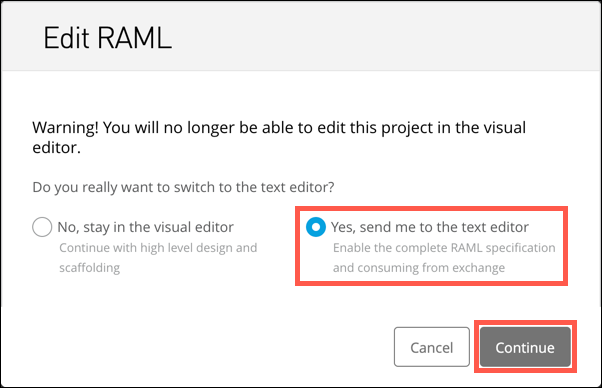
Task: Click the empty gray header area beside the title
Action: (x=384, y=36)
